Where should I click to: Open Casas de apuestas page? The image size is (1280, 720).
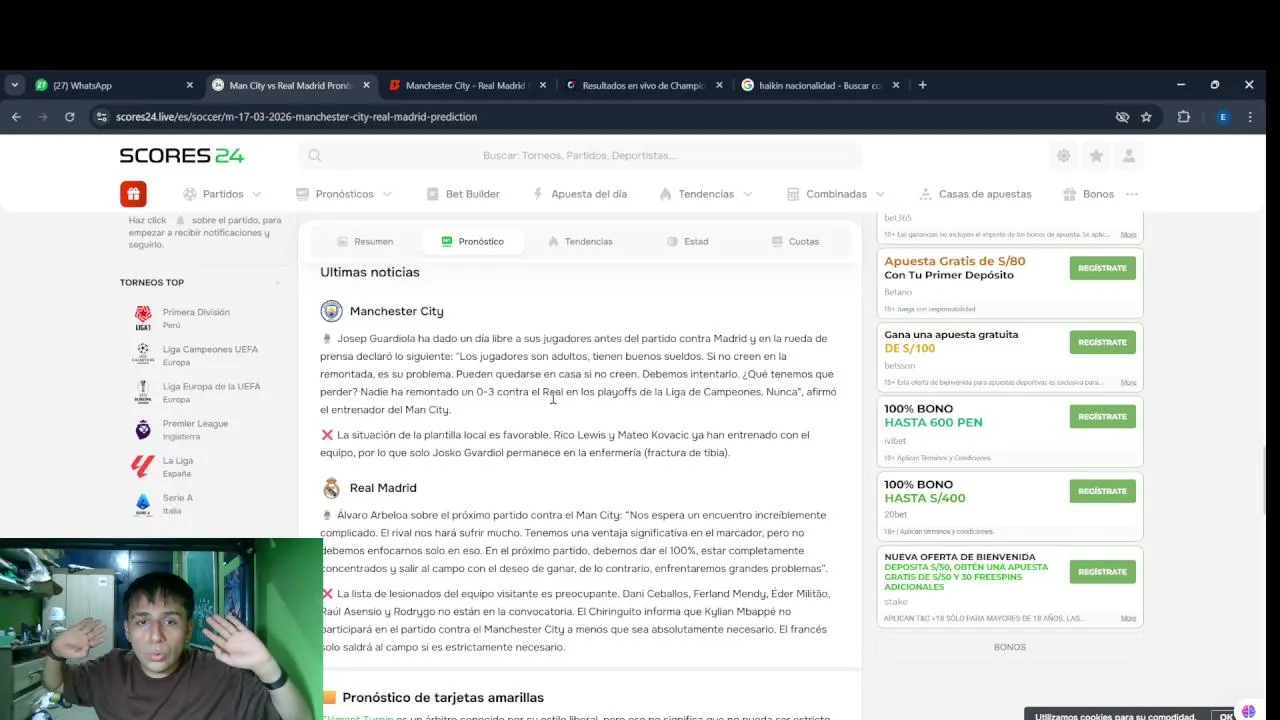(975, 194)
